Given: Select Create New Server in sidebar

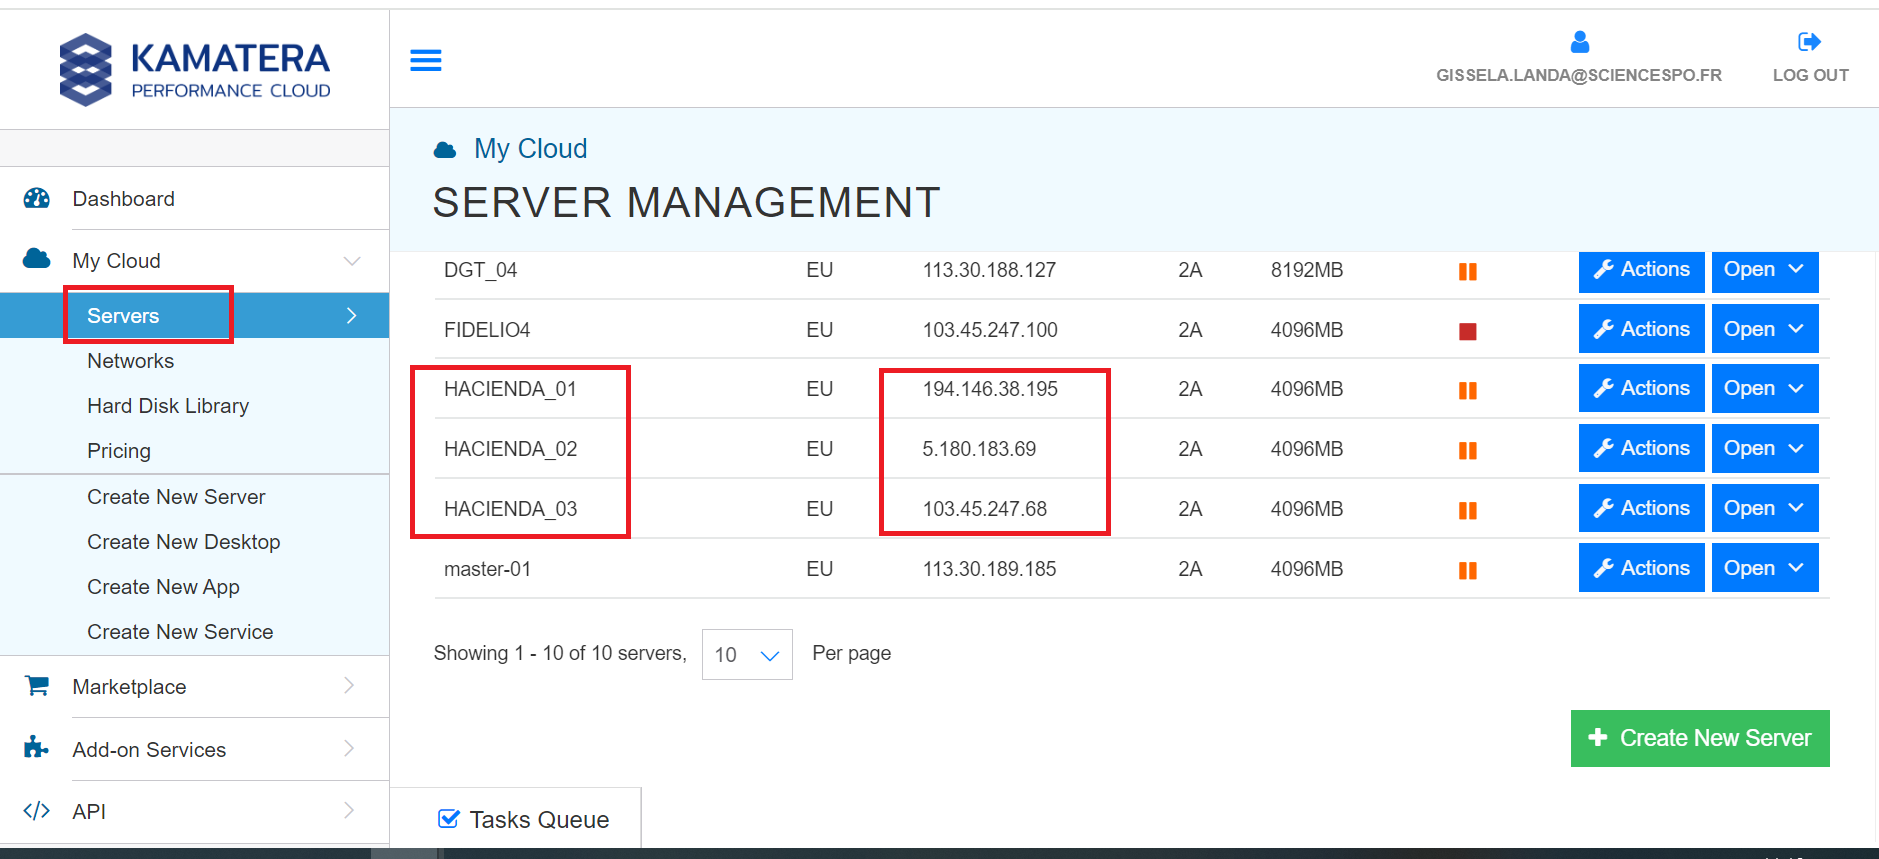Looking at the screenshot, I should tap(176, 497).
